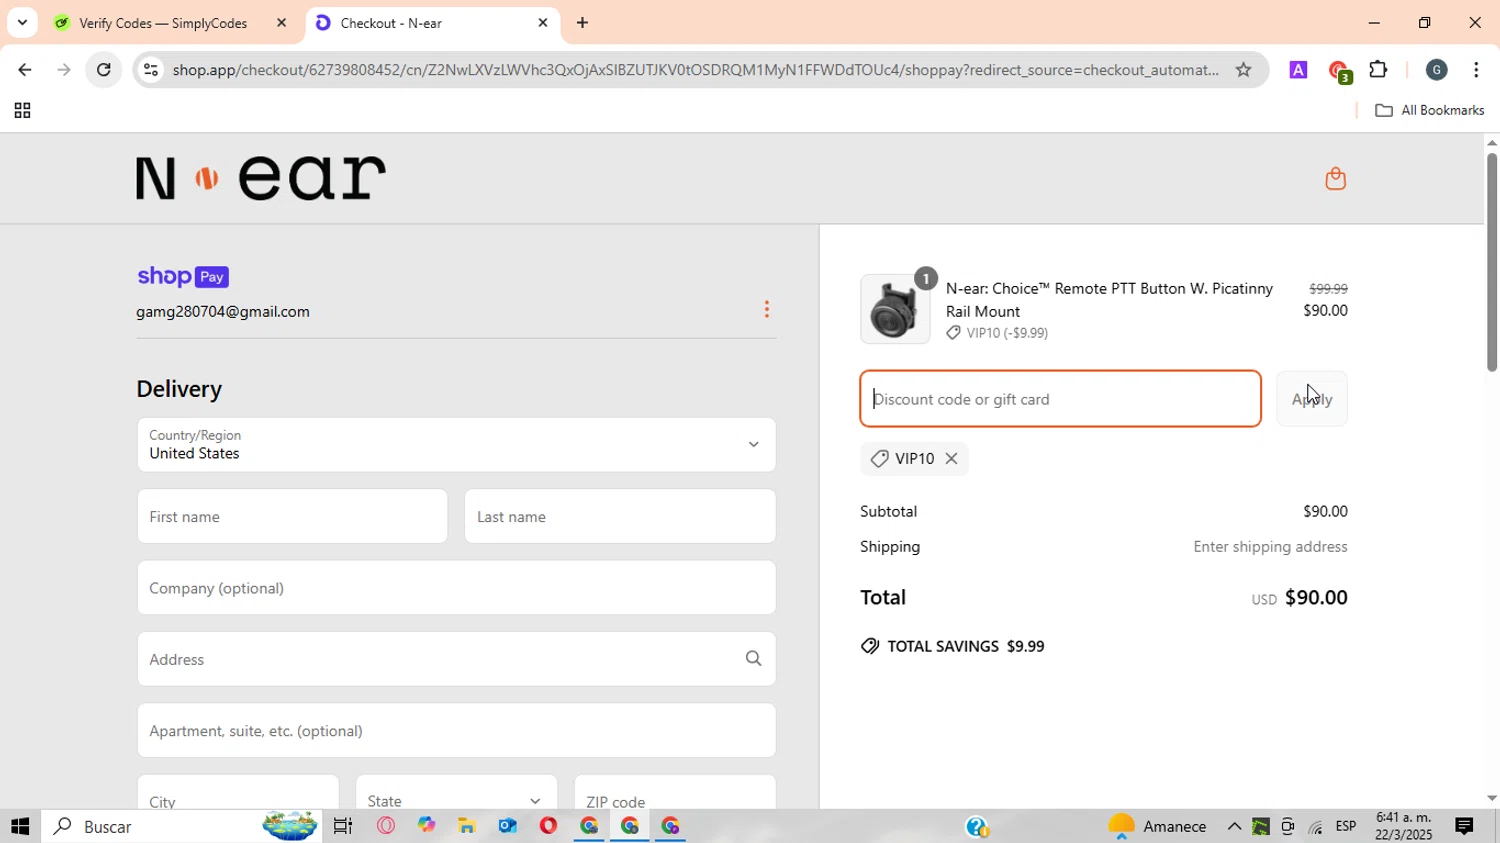Open the notifications center icon
The width and height of the screenshot is (1500, 843).
[x=1464, y=827]
